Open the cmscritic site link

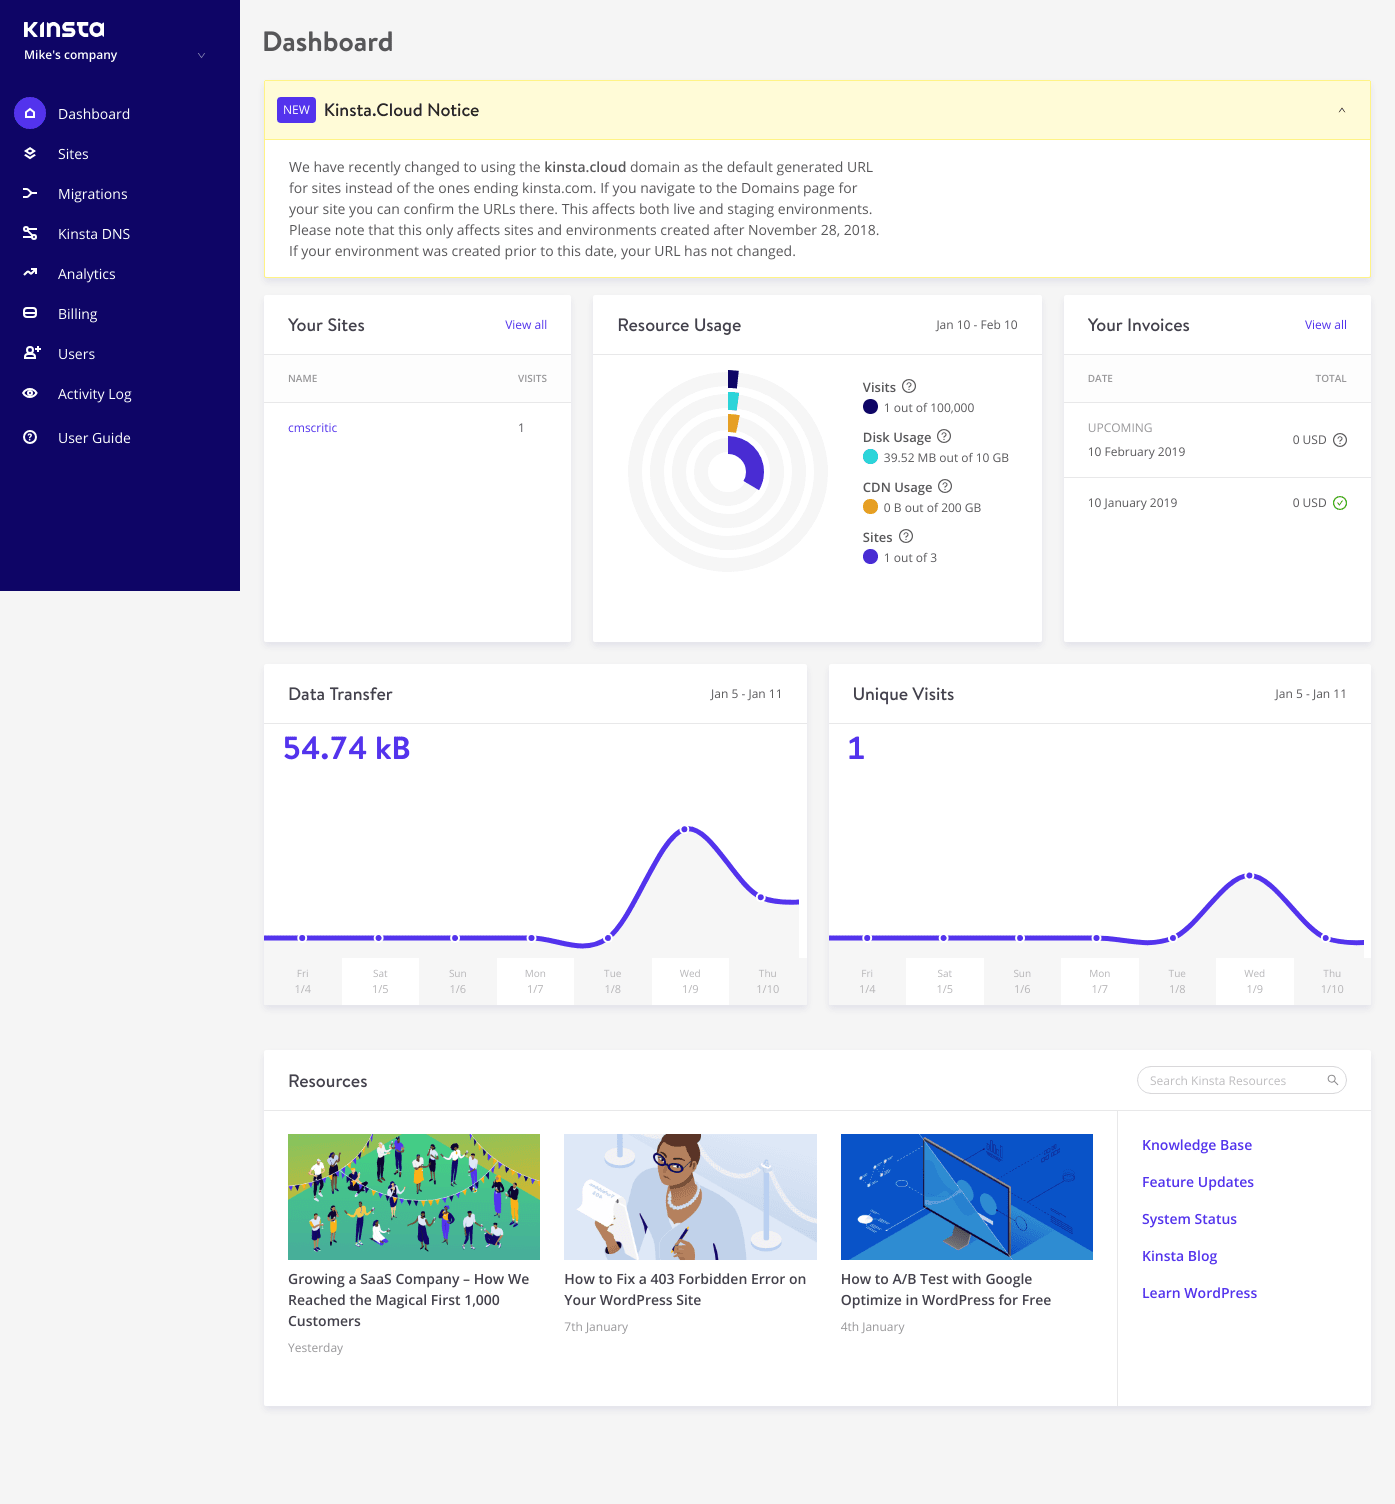pos(312,428)
